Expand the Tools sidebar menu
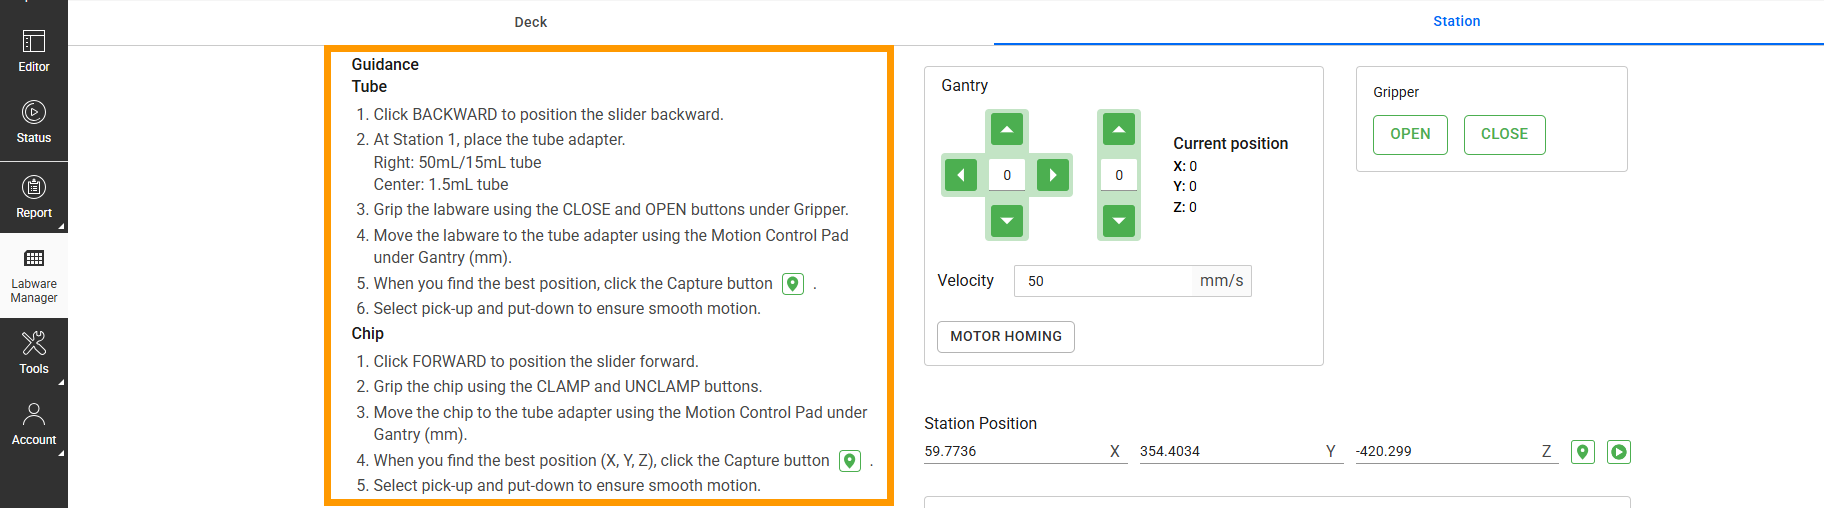 (x=34, y=353)
